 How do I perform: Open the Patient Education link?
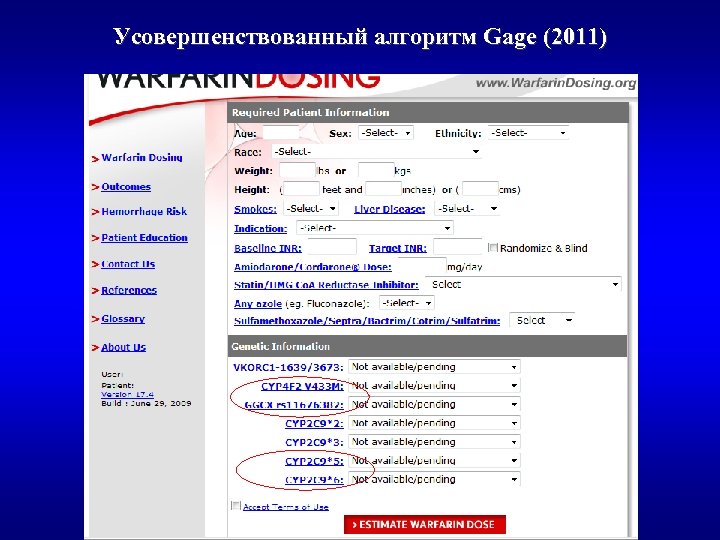tap(144, 238)
